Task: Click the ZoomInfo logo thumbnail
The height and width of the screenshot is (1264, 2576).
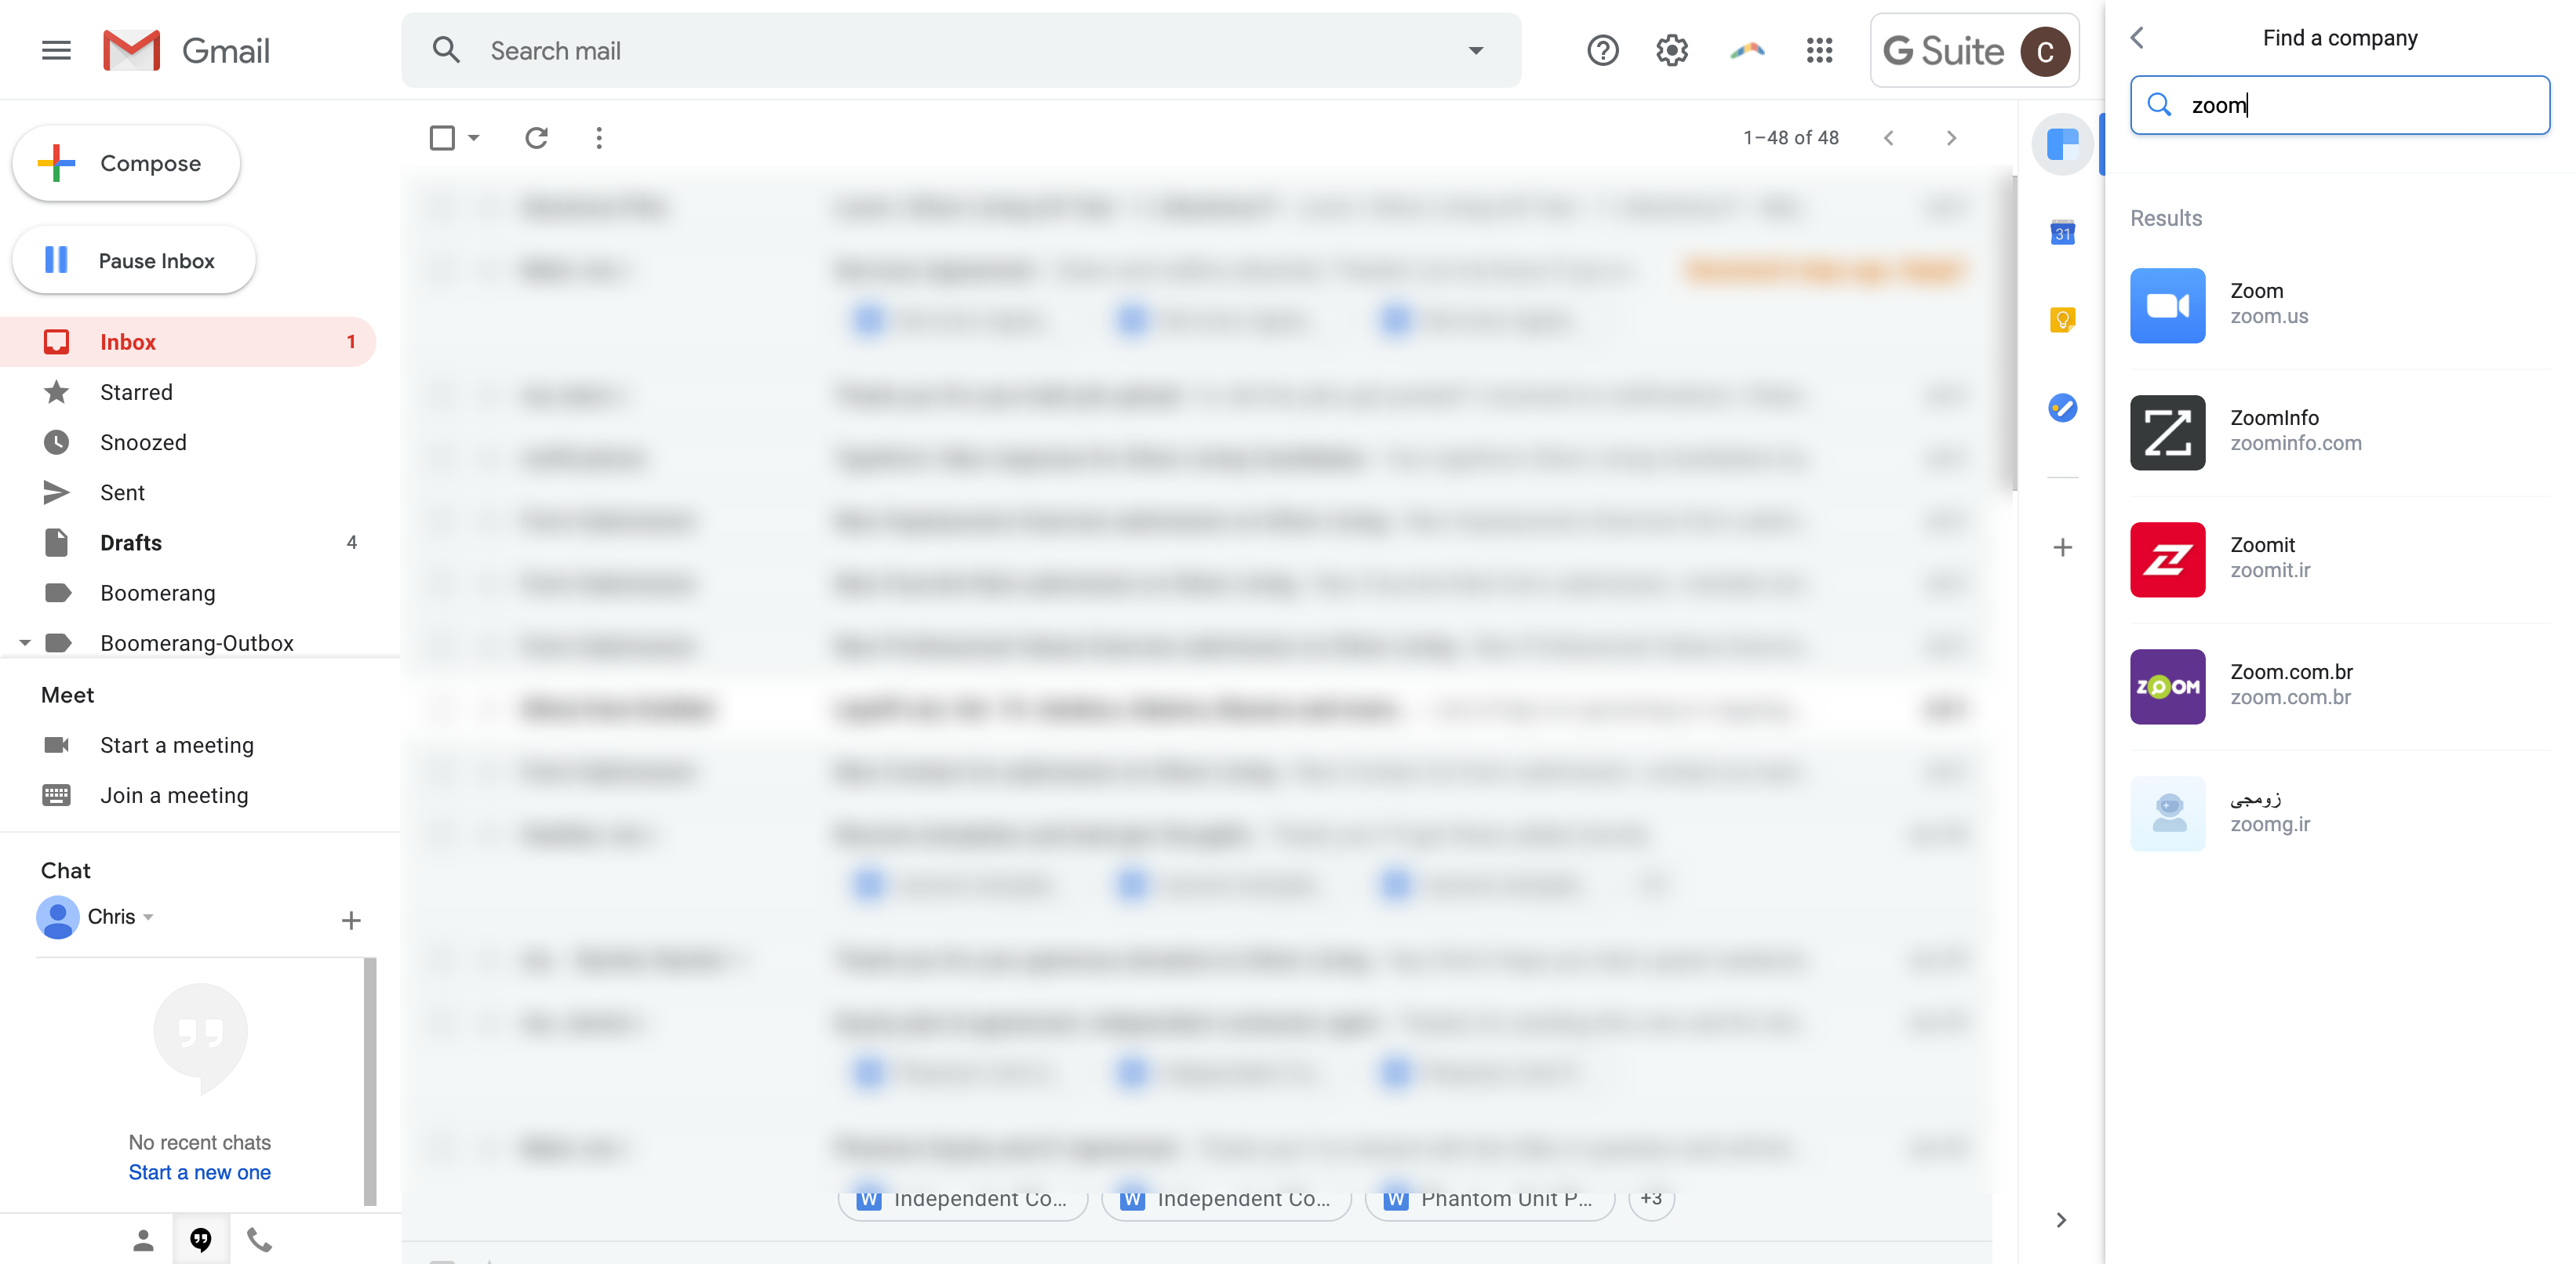Action: tap(2167, 432)
